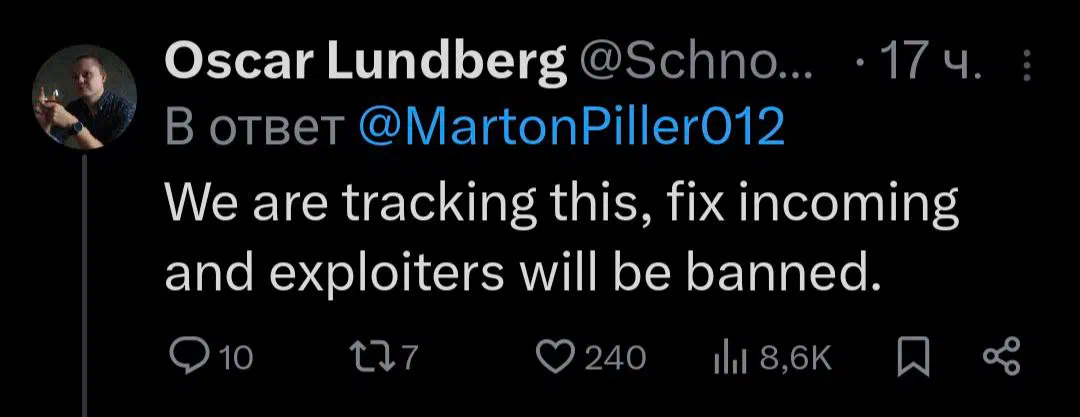Click the views count 8,6K
The width and height of the screenshot is (1080, 417).
coord(796,359)
